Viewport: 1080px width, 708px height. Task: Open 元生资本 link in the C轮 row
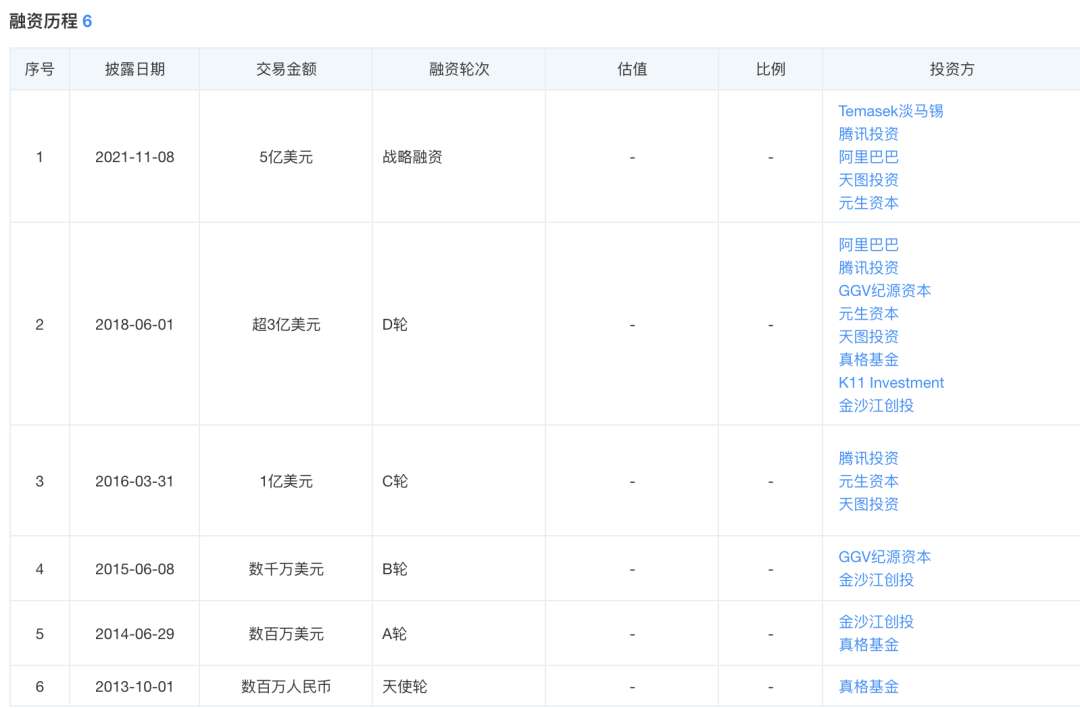click(868, 481)
